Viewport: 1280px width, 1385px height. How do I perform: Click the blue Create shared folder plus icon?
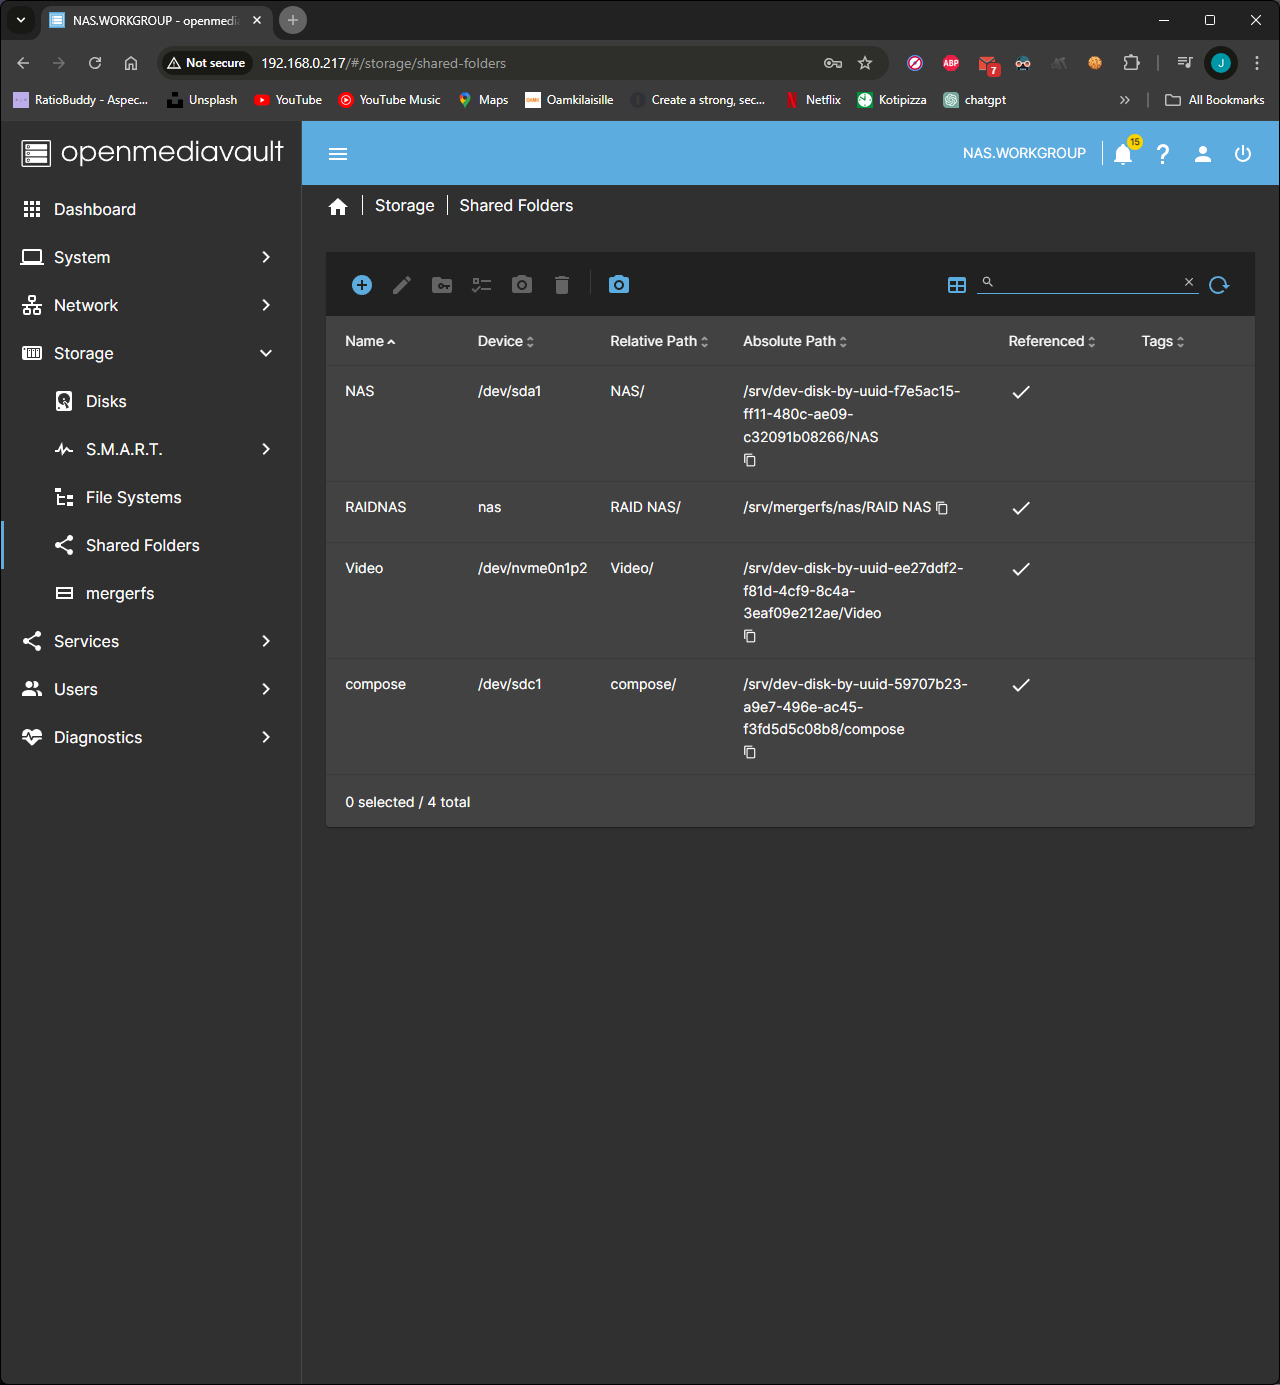362,285
